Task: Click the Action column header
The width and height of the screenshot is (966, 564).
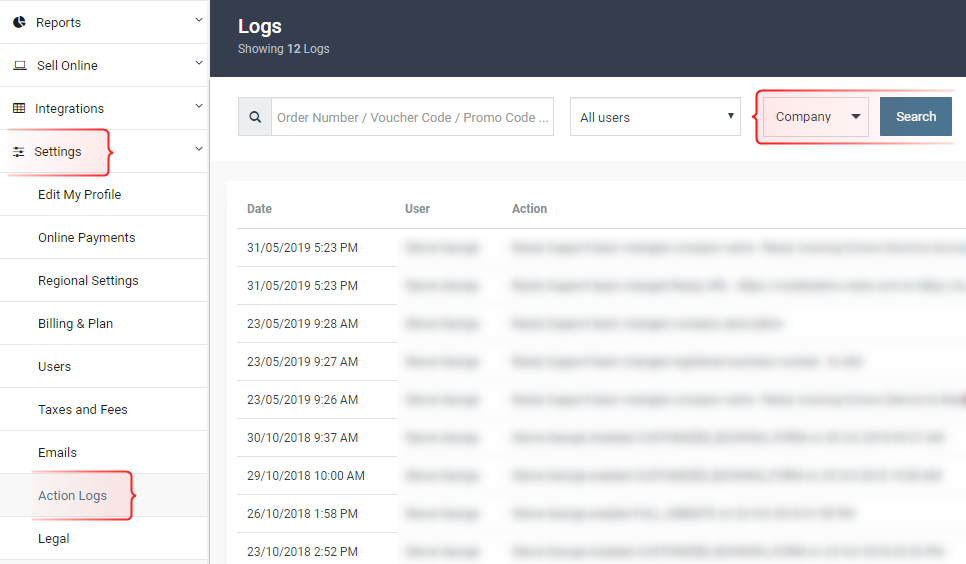Action: [x=529, y=209]
